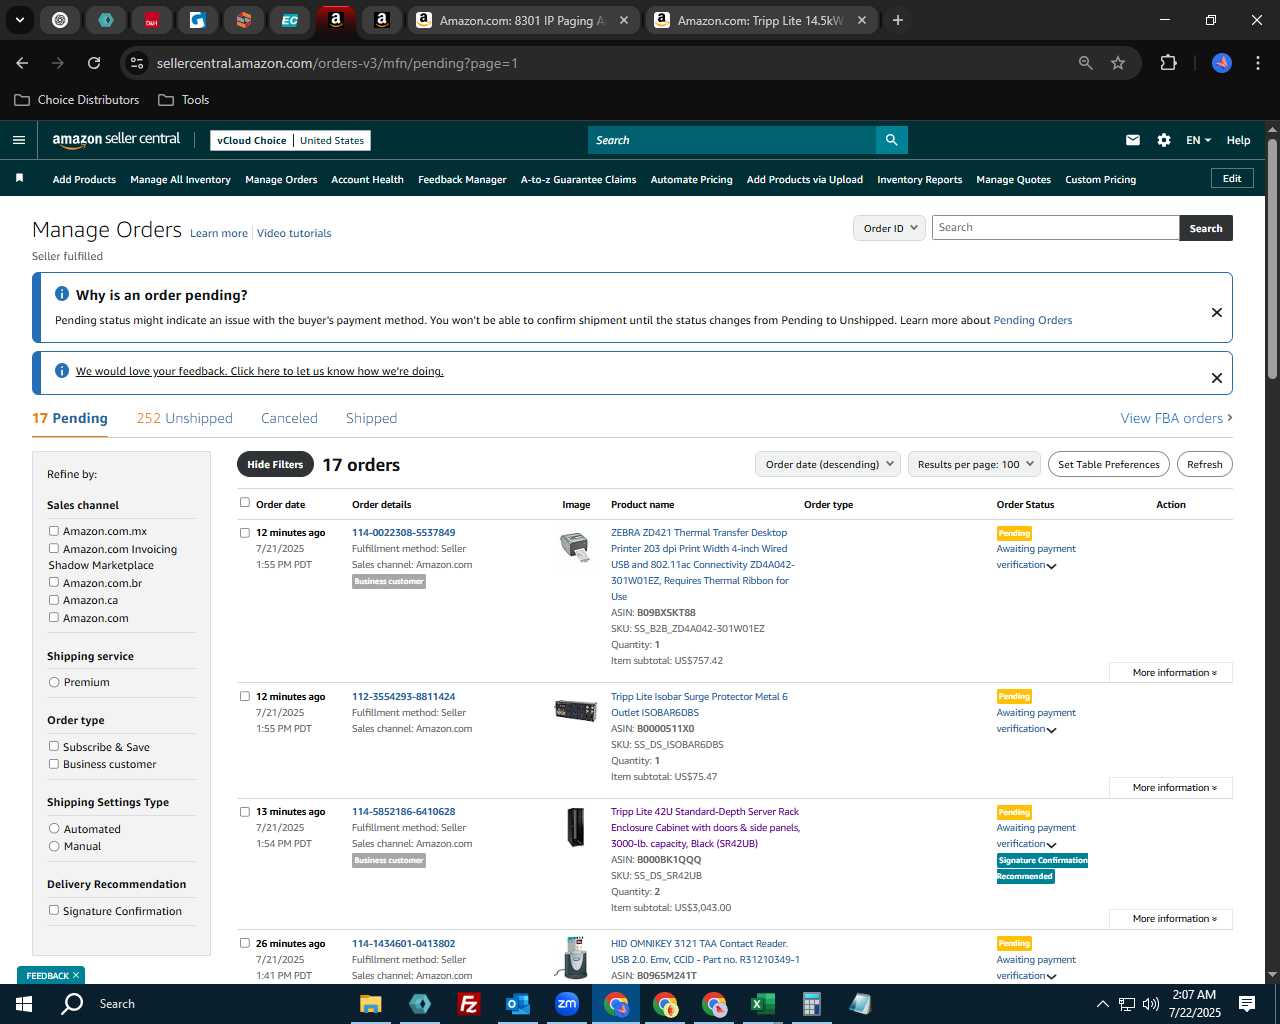Toggle the select-all orders checkbox
The height and width of the screenshot is (1024, 1280).
245,503
